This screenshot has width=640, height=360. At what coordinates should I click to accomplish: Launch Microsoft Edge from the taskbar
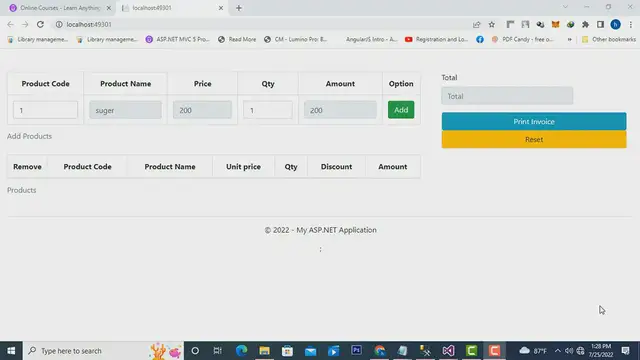[x=241, y=351]
